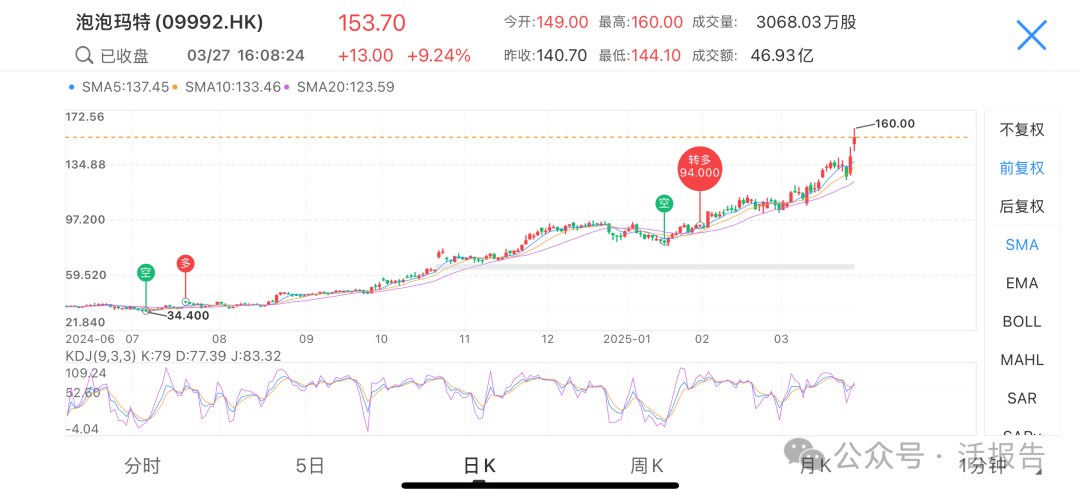Tap the 2025-01 date axis label
This screenshot has height=499, width=1080.
pos(625,339)
